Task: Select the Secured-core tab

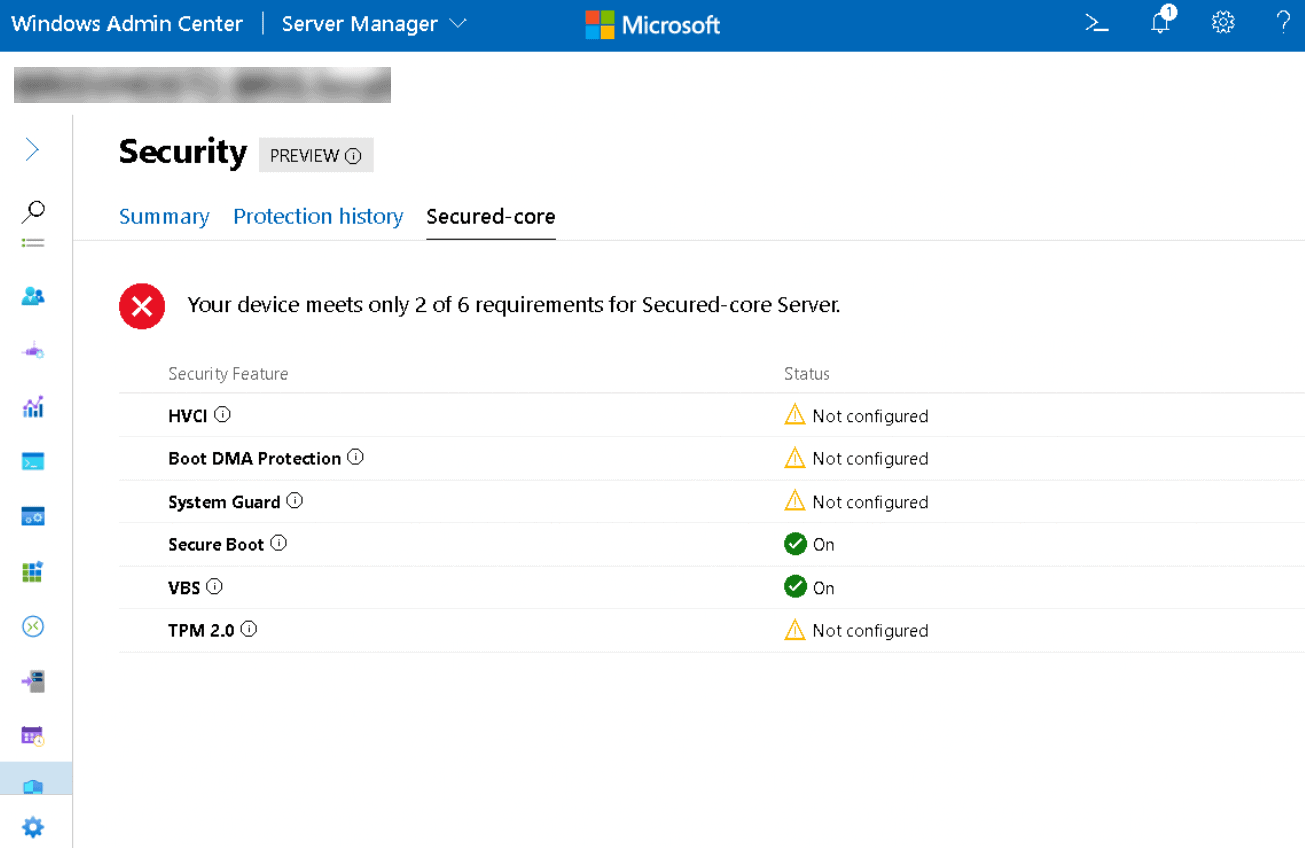Action: [x=491, y=216]
